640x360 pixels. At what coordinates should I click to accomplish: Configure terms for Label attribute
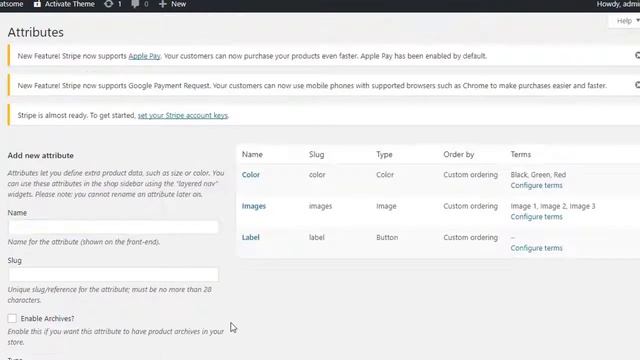pyautogui.click(x=536, y=248)
